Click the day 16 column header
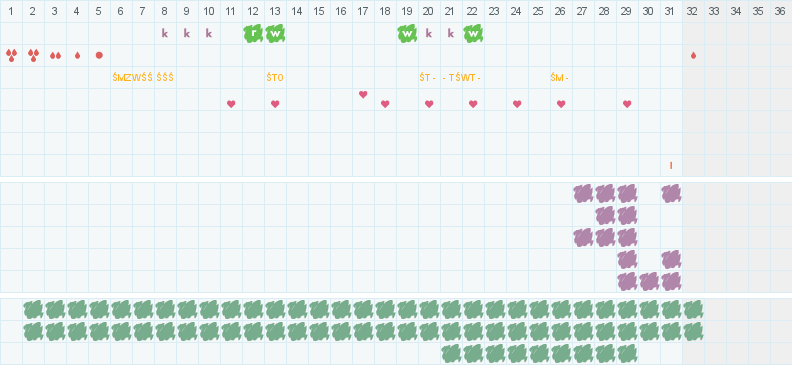The image size is (792, 365). [x=341, y=11]
